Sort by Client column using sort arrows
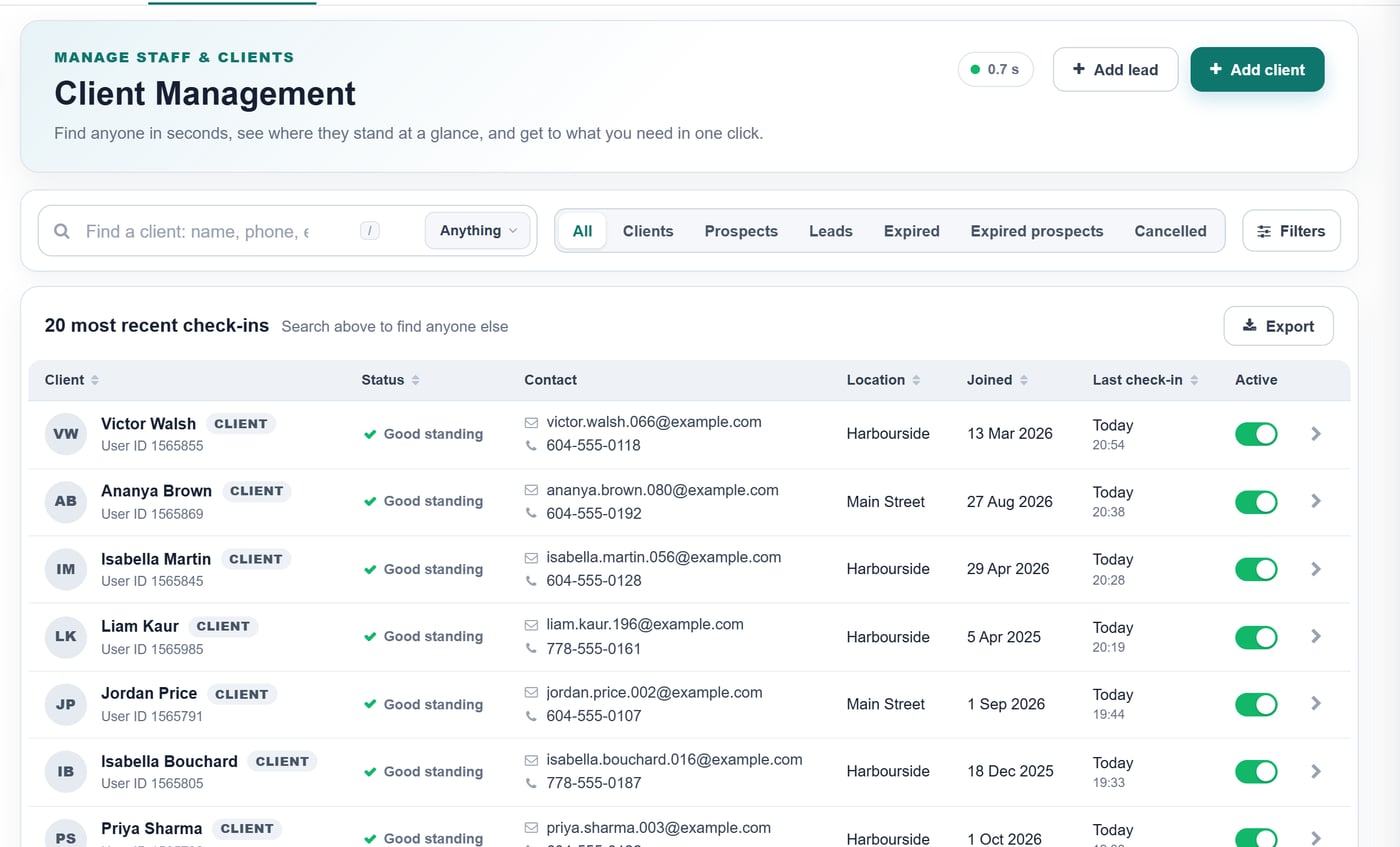 95,380
